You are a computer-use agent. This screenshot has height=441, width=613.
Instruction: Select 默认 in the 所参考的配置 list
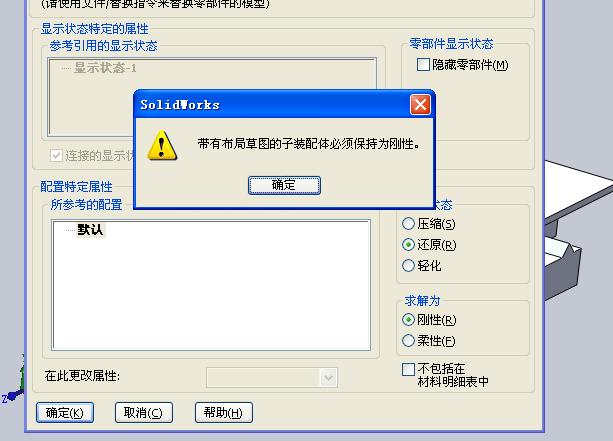click(90, 229)
